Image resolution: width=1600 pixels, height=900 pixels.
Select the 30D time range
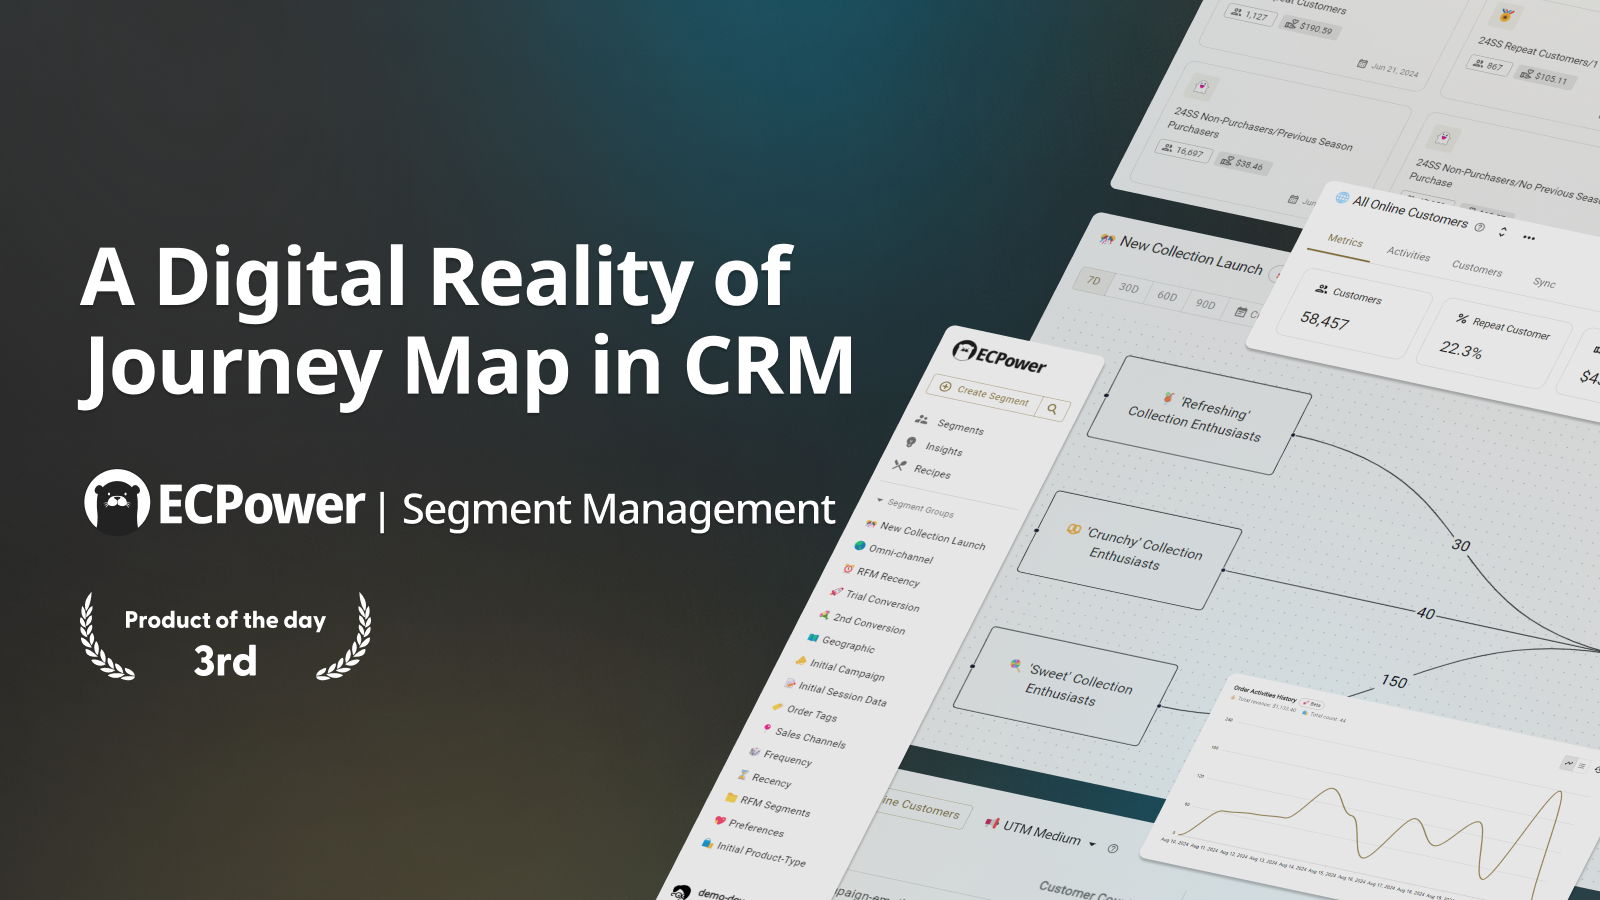tap(1129, 288)
